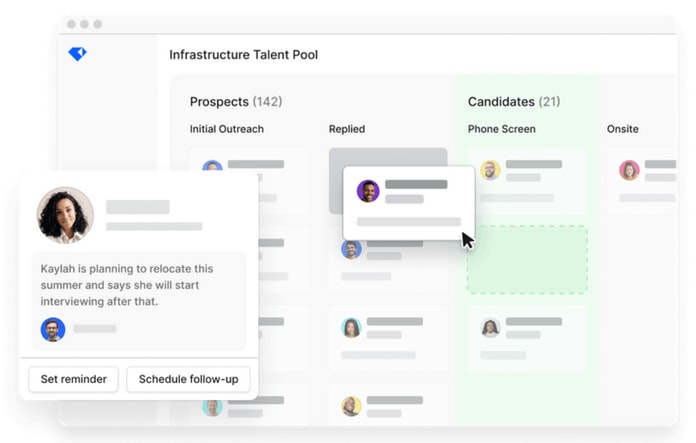Click the Prospects (142) section heading

tap(236, 102)
